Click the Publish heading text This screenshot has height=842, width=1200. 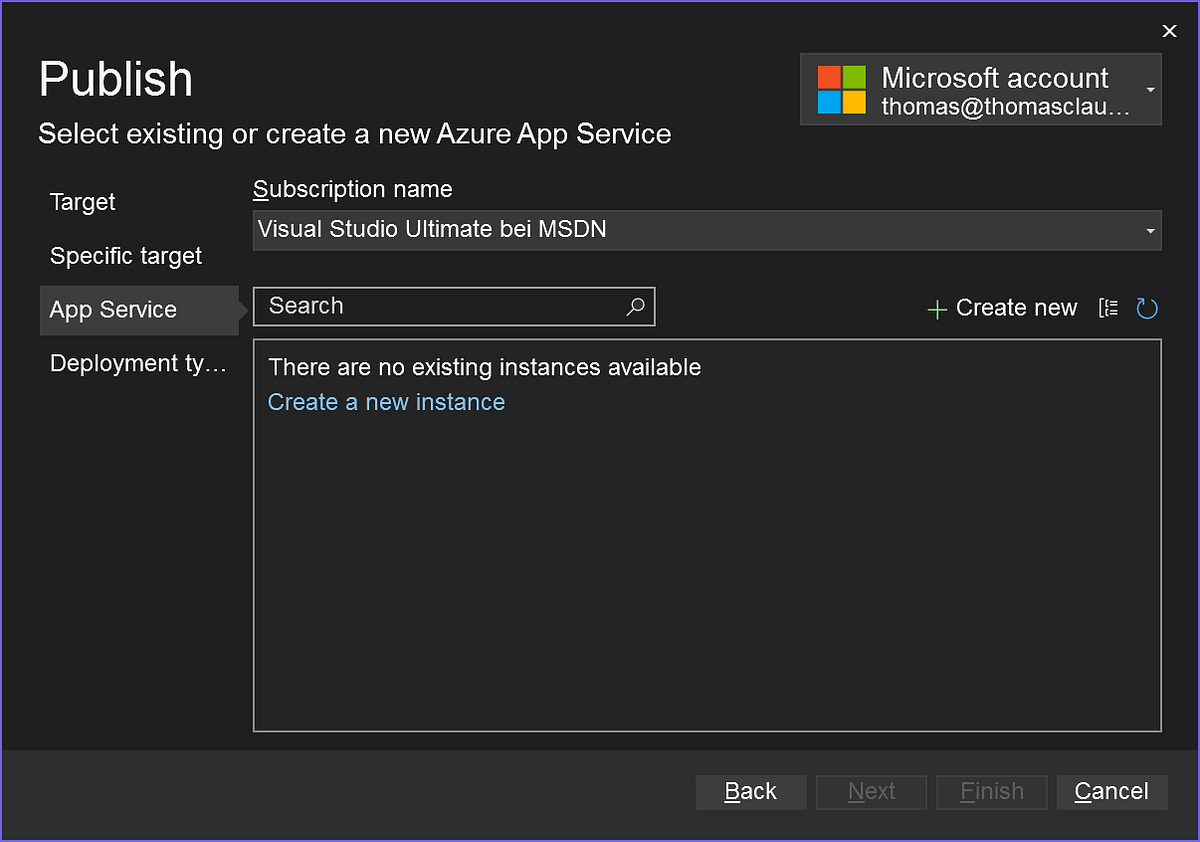click(116, 79)
